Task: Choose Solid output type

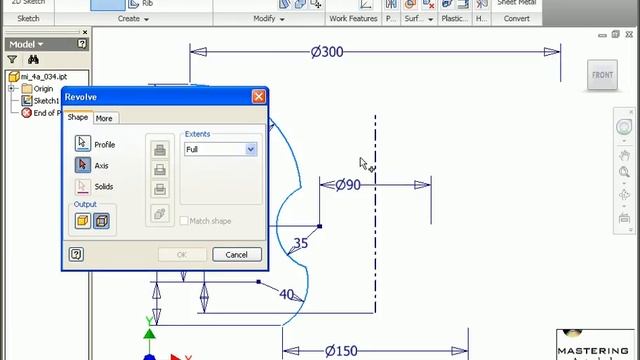Action: [x=82, y=221]
